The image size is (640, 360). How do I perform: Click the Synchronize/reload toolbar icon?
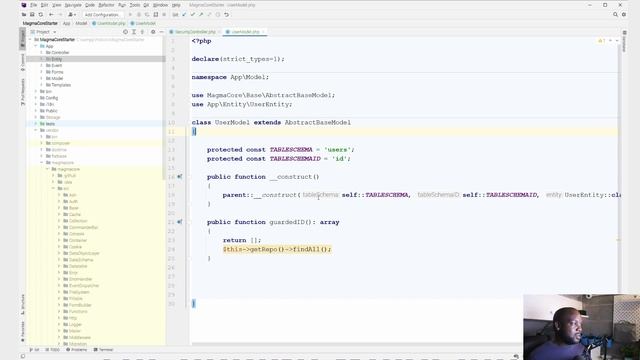[x=40, y=15]
